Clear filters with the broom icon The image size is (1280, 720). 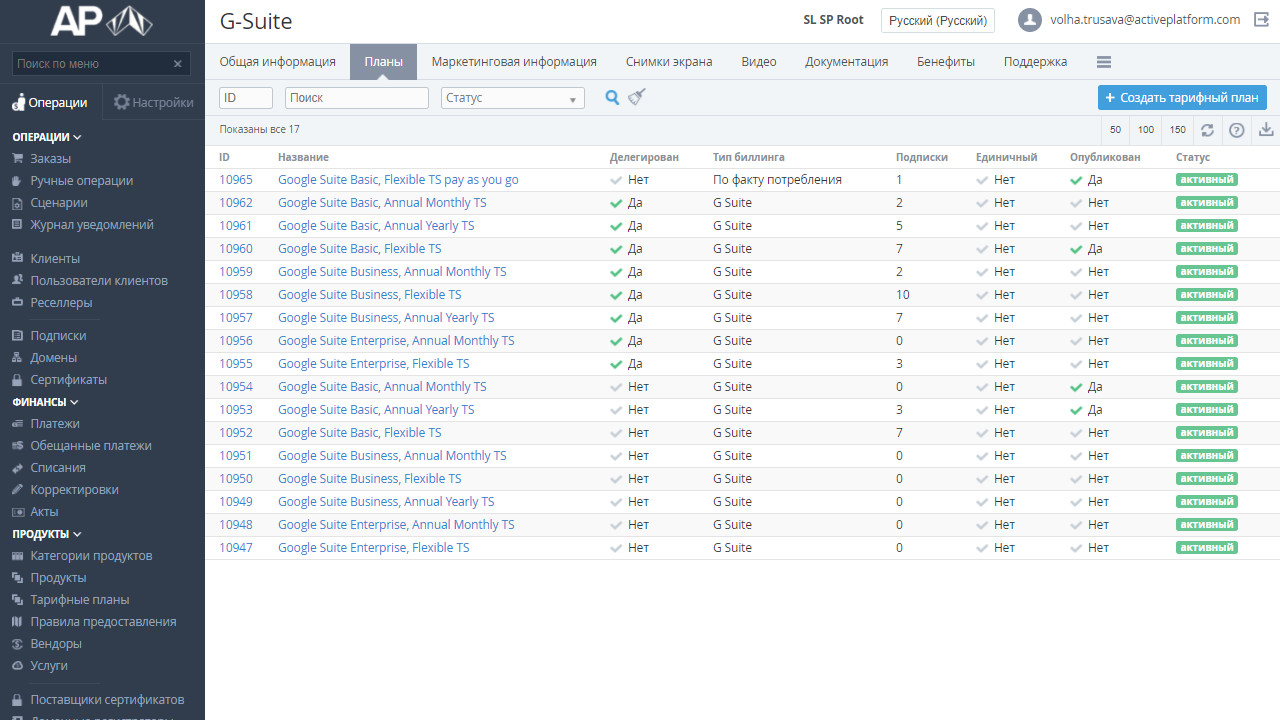coord(637,97)
